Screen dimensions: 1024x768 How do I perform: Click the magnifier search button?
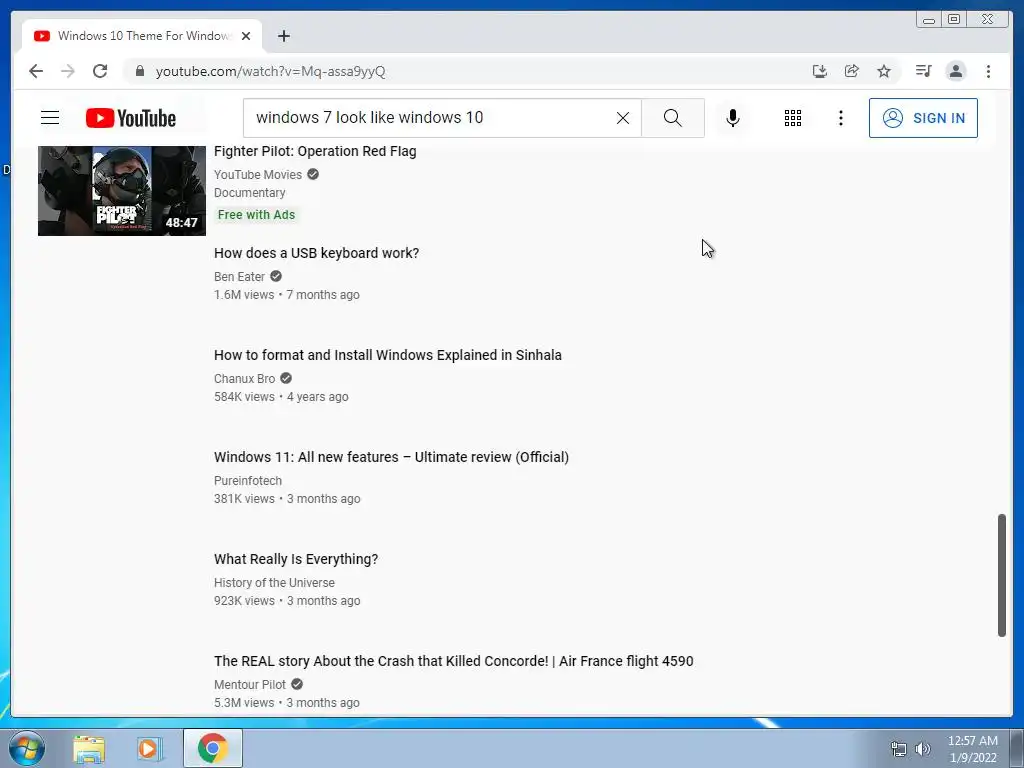pyautogui.click(x=673, y=118)
